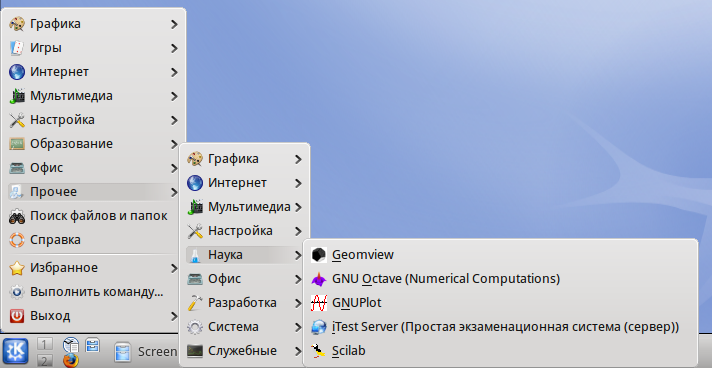Click the globe icon for Интернет in submenu
This screenshot has width=712, height=368.
point(195,183)
